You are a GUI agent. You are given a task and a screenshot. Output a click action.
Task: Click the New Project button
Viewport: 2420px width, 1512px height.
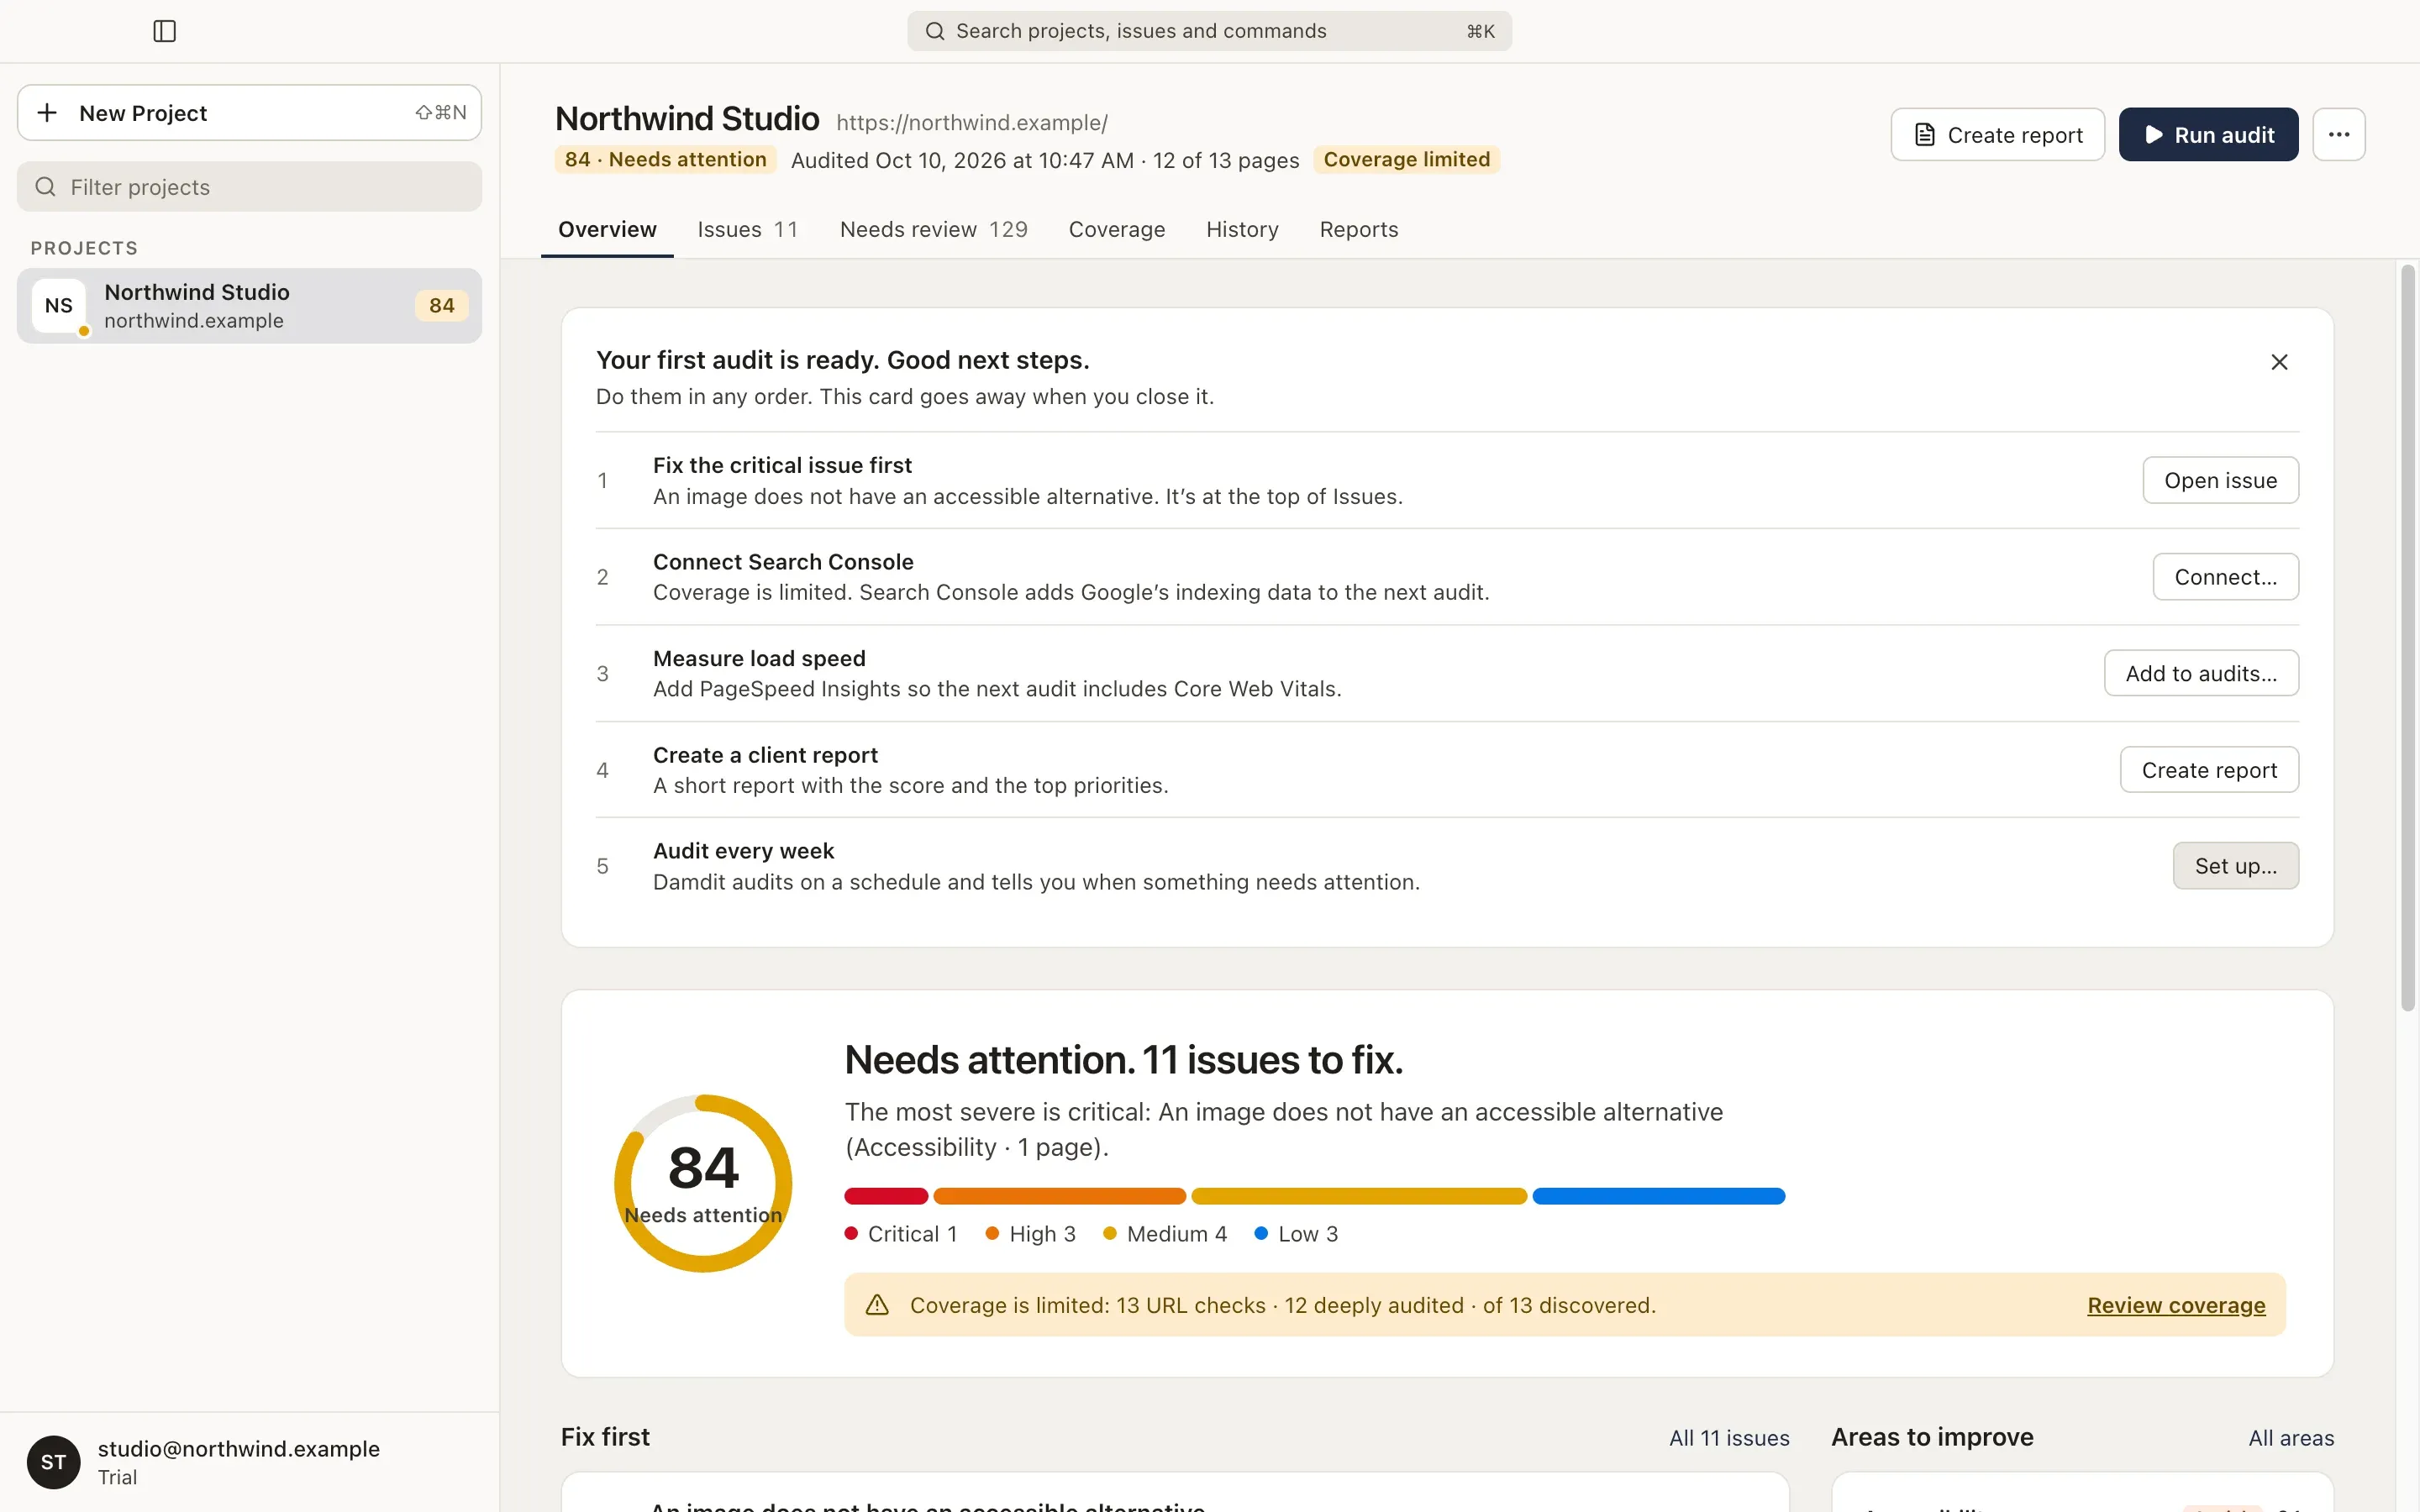pyautogui.click(x=249, y=113)
